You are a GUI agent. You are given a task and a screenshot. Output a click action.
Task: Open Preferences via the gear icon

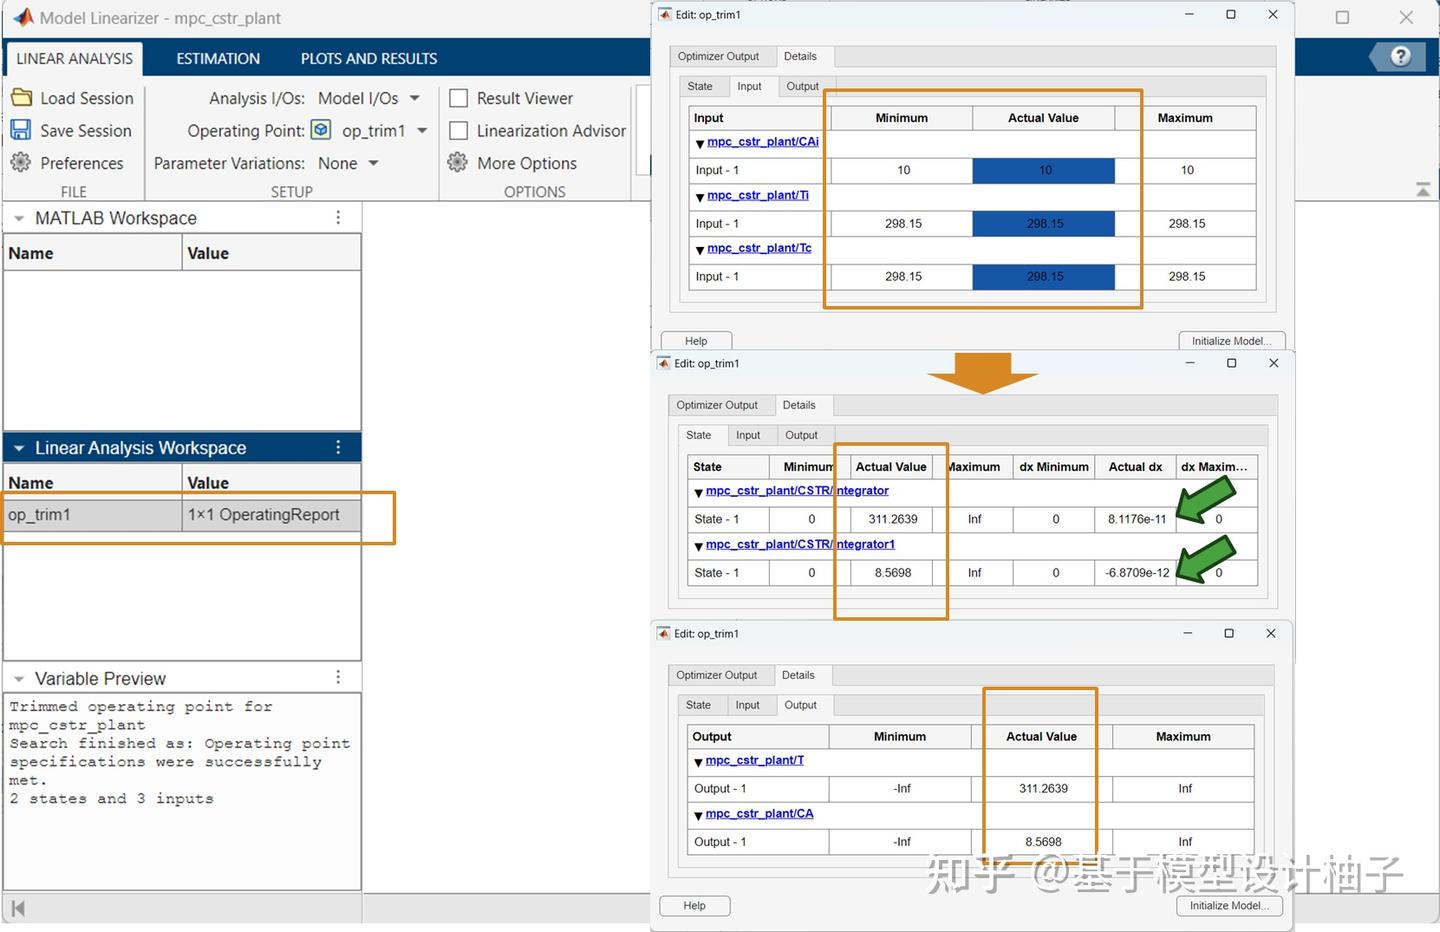point(20,162)
